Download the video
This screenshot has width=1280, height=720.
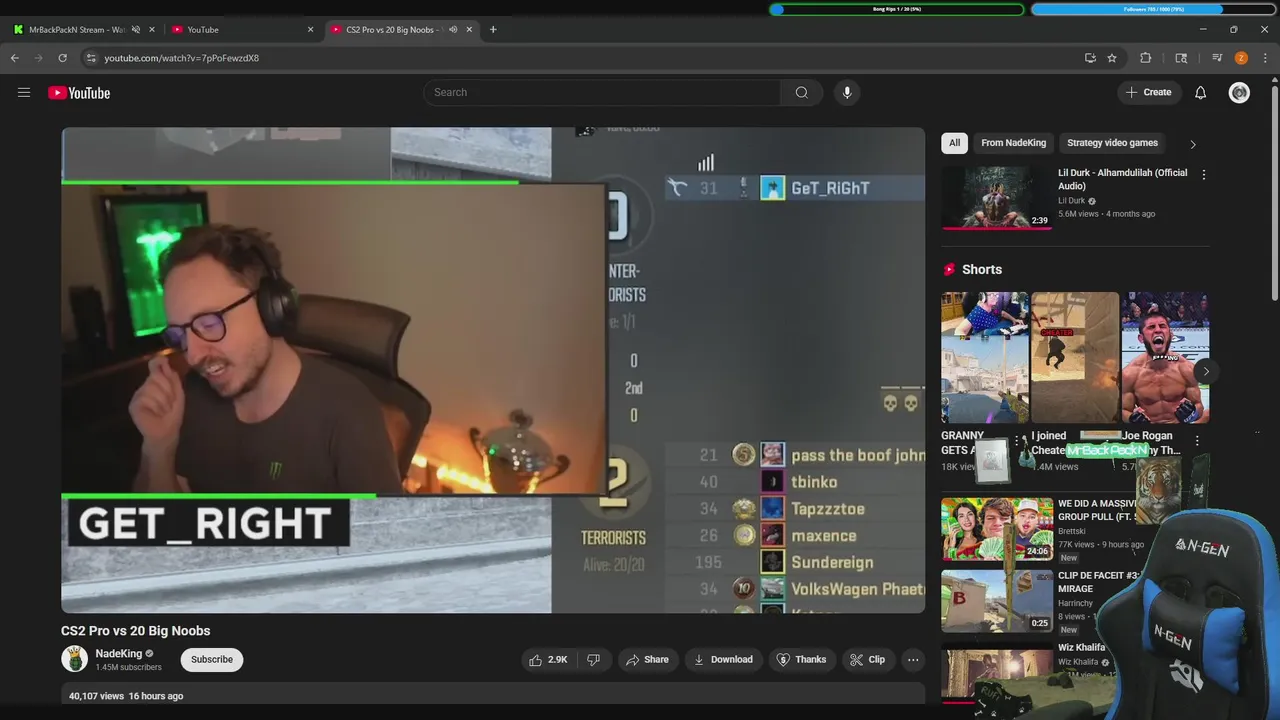(723, 660)
